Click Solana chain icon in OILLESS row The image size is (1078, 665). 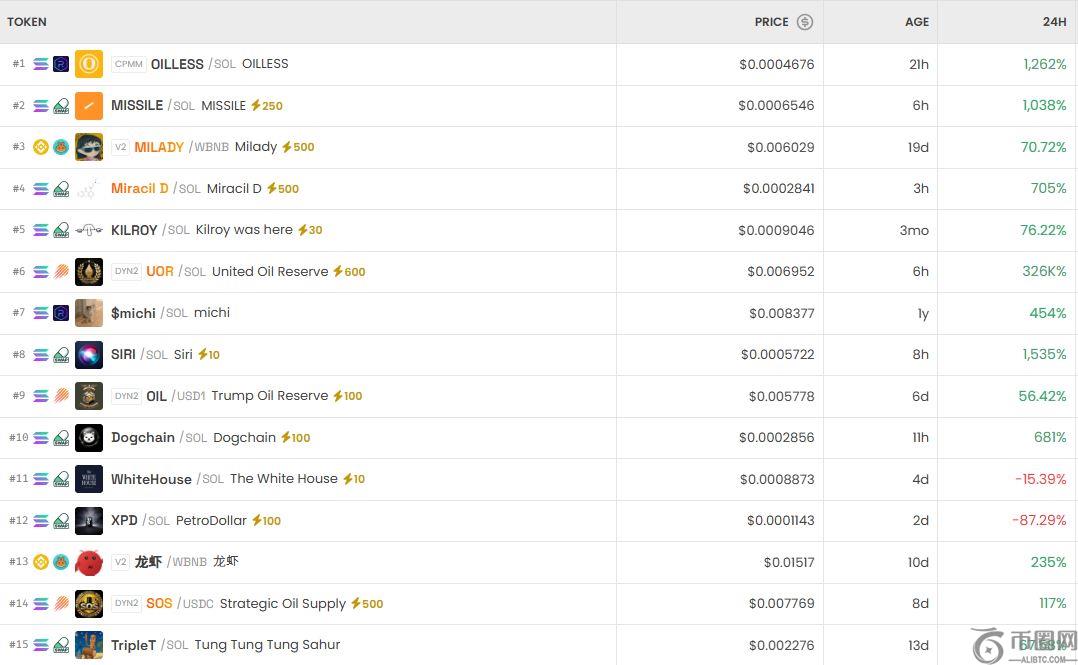coord(41,64)
